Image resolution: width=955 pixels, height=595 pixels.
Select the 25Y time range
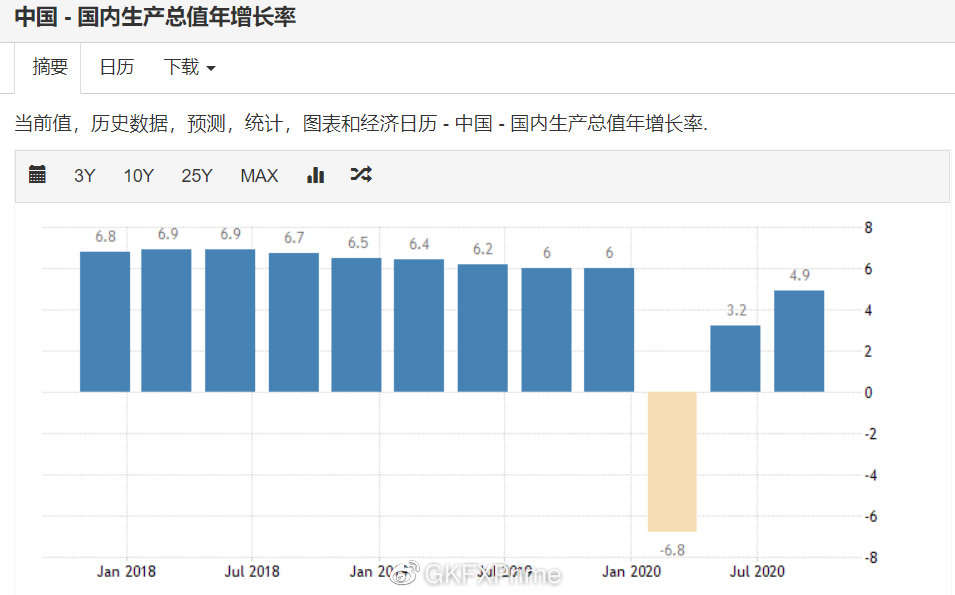[196, 175]
